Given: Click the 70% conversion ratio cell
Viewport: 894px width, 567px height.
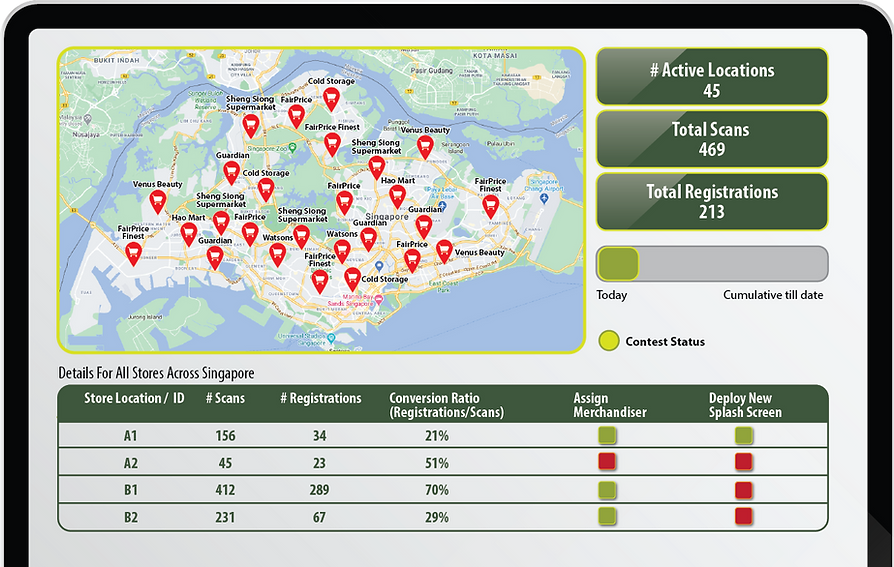Looking at the screenshot, I should coord(437,490).
